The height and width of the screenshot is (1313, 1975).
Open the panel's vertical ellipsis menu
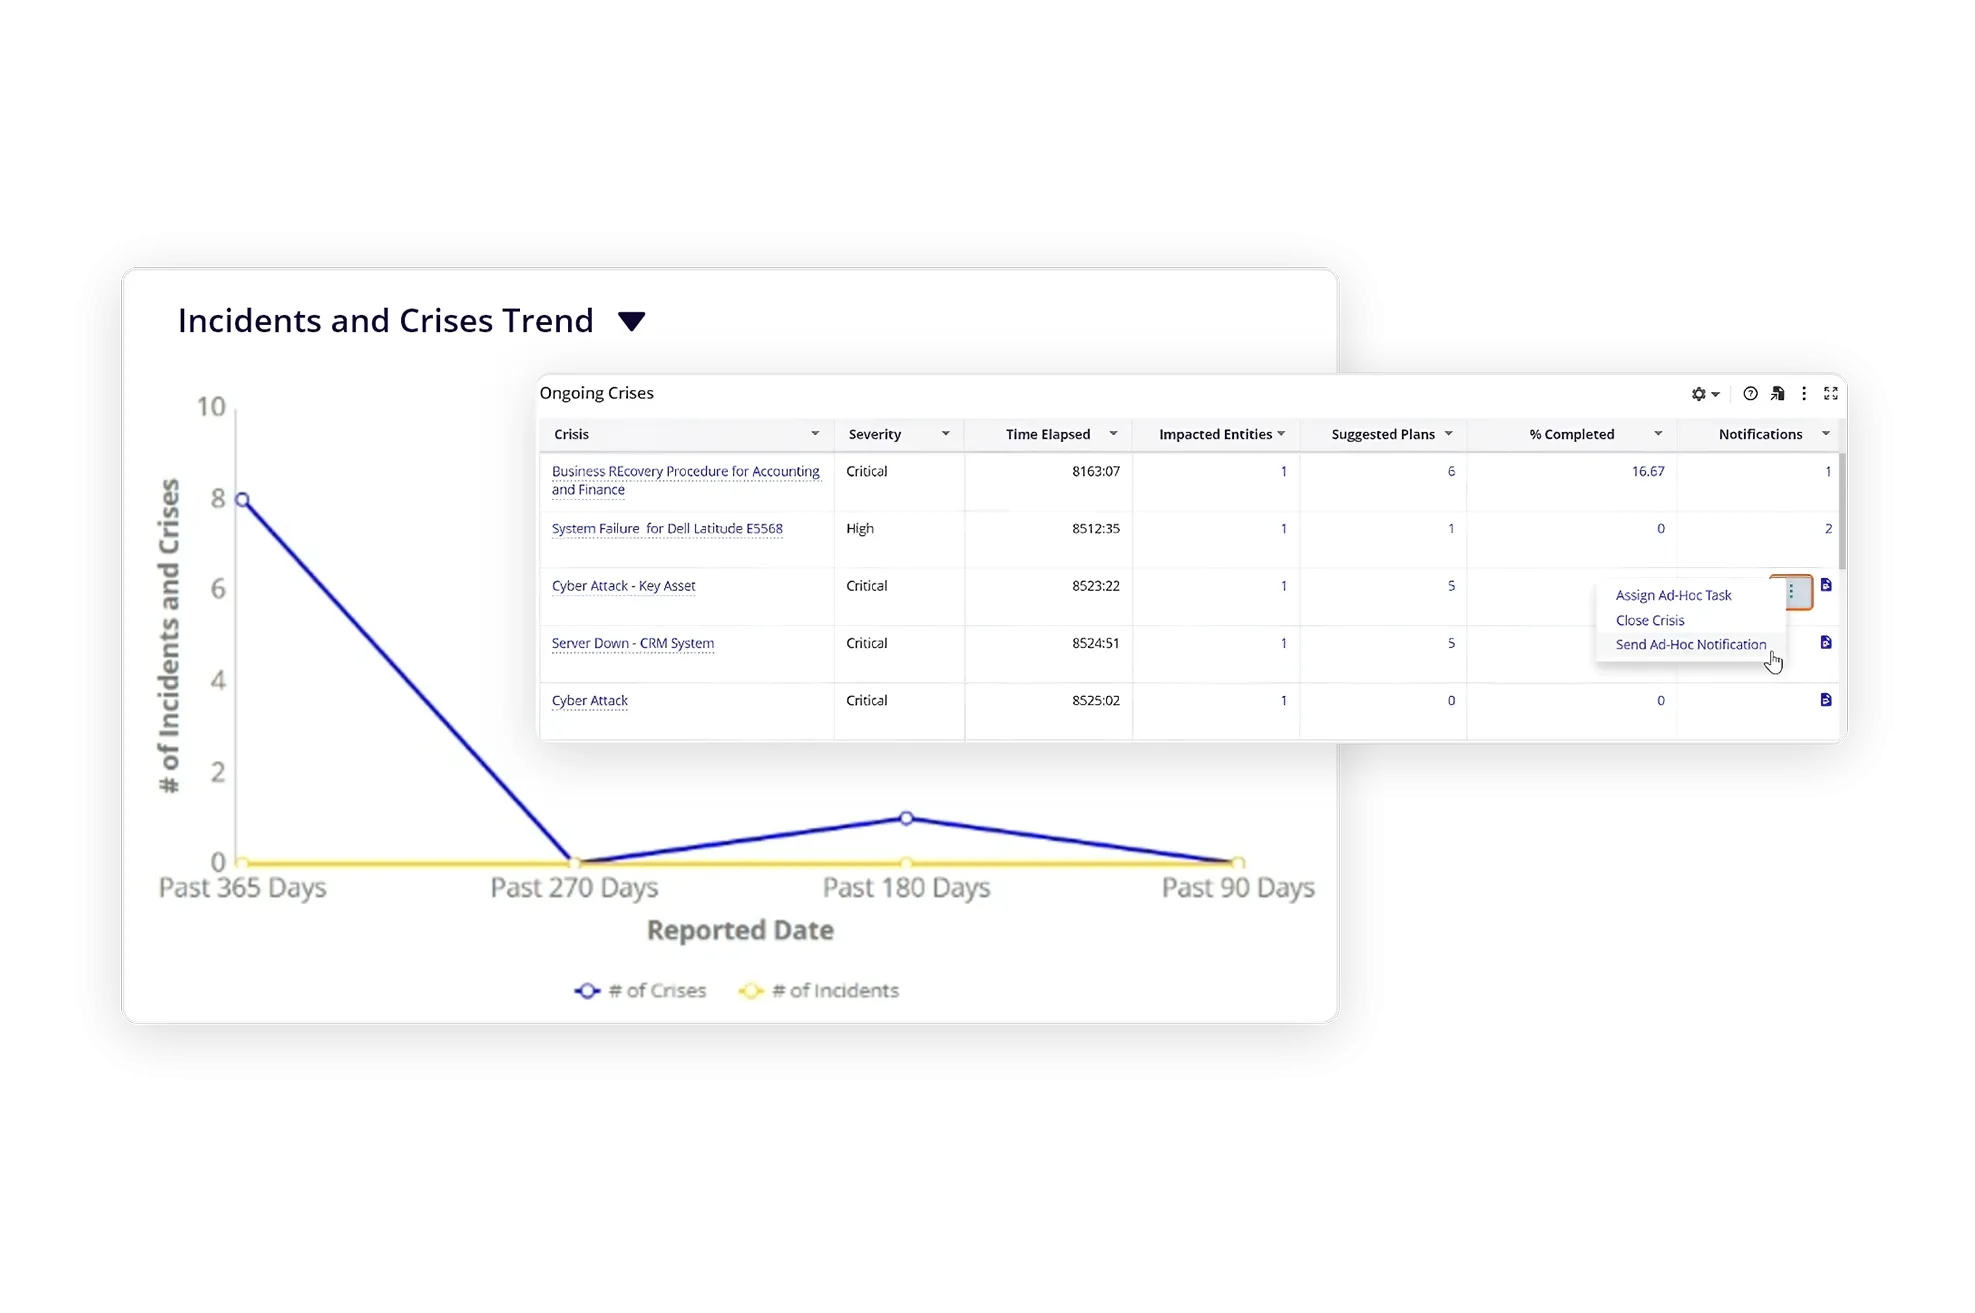coord(1804,394)
